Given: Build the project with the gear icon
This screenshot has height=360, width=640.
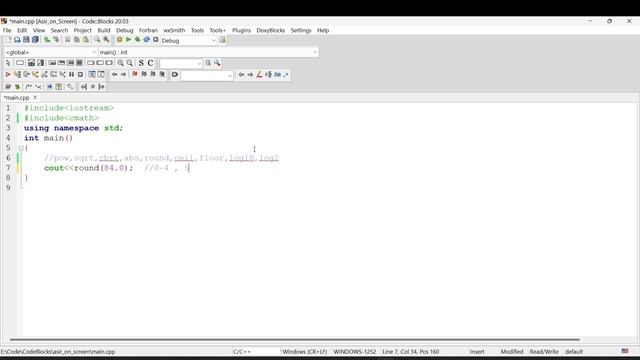Looking at the screenshot, I should click(119, 40).
